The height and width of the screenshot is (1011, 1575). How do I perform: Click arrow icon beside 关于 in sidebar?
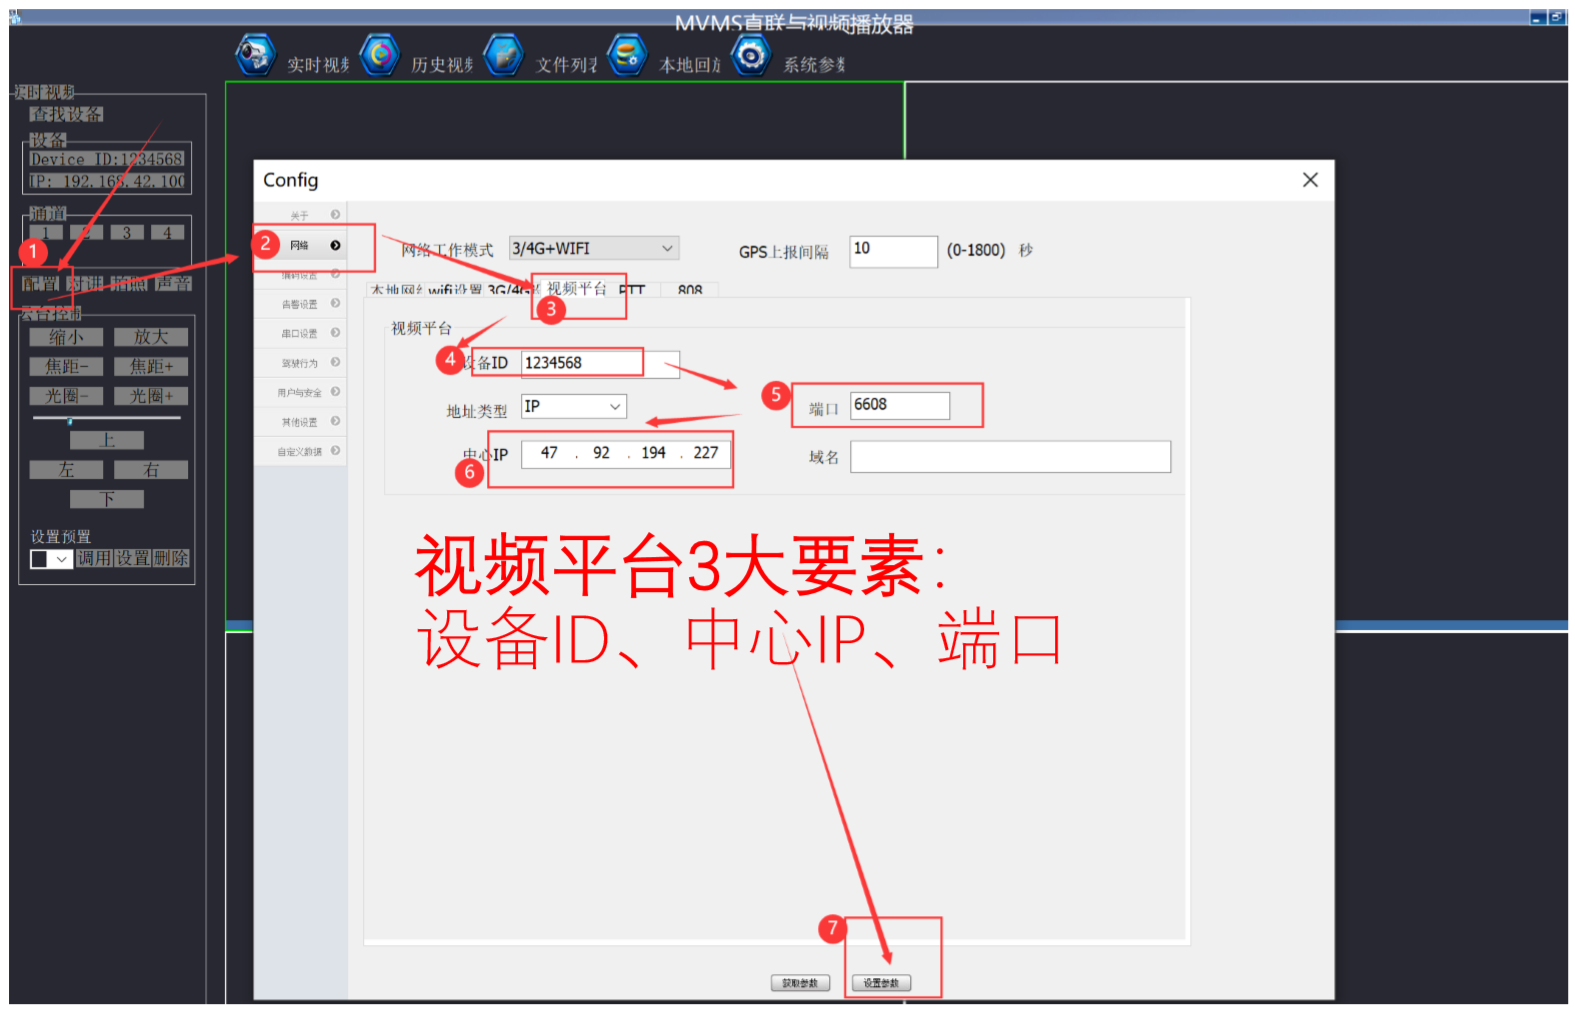click(x=335, y=215)
